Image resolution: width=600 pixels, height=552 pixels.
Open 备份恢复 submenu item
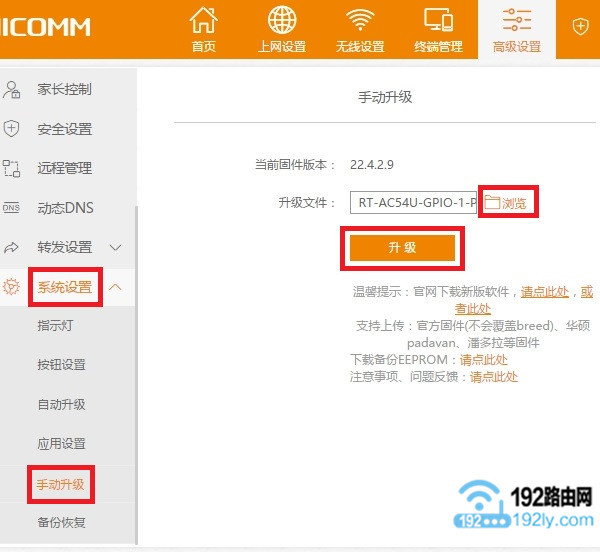click(x=61, y=522)
